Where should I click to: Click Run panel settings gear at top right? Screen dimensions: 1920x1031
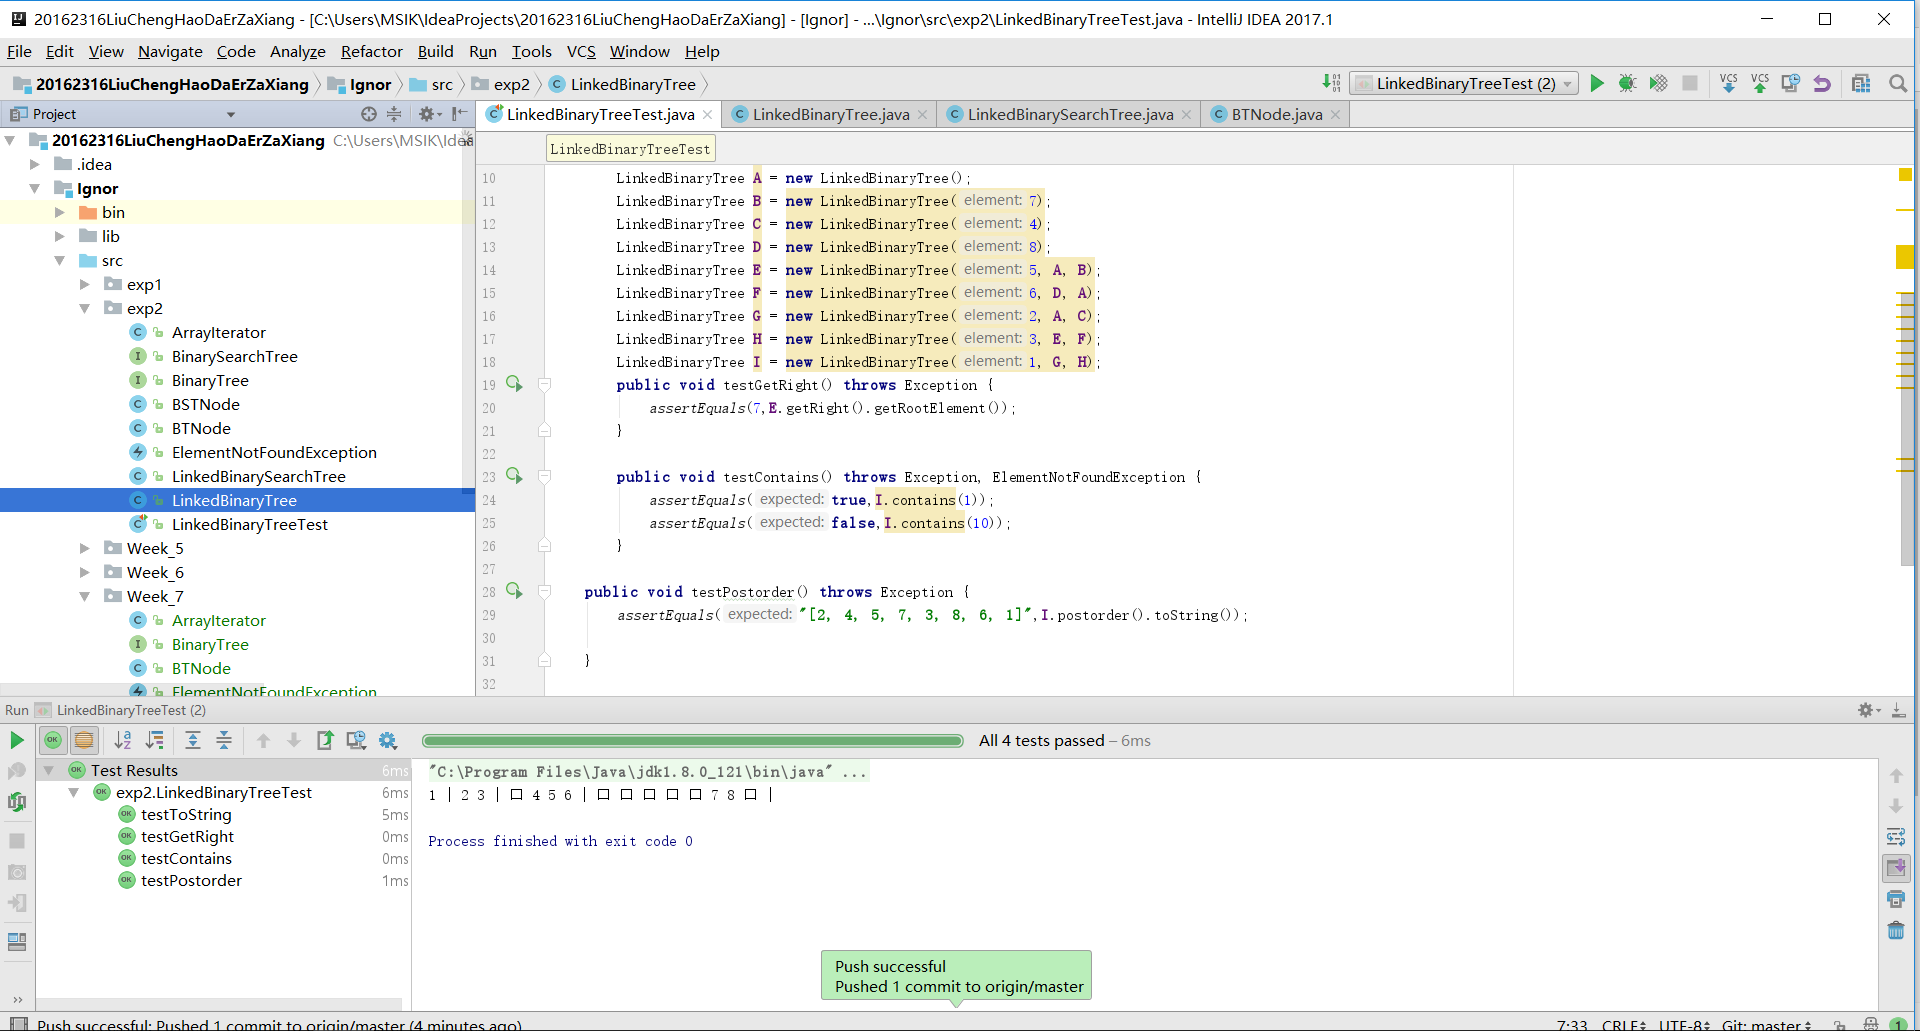pyautogui.click(x=1867, y=710)
